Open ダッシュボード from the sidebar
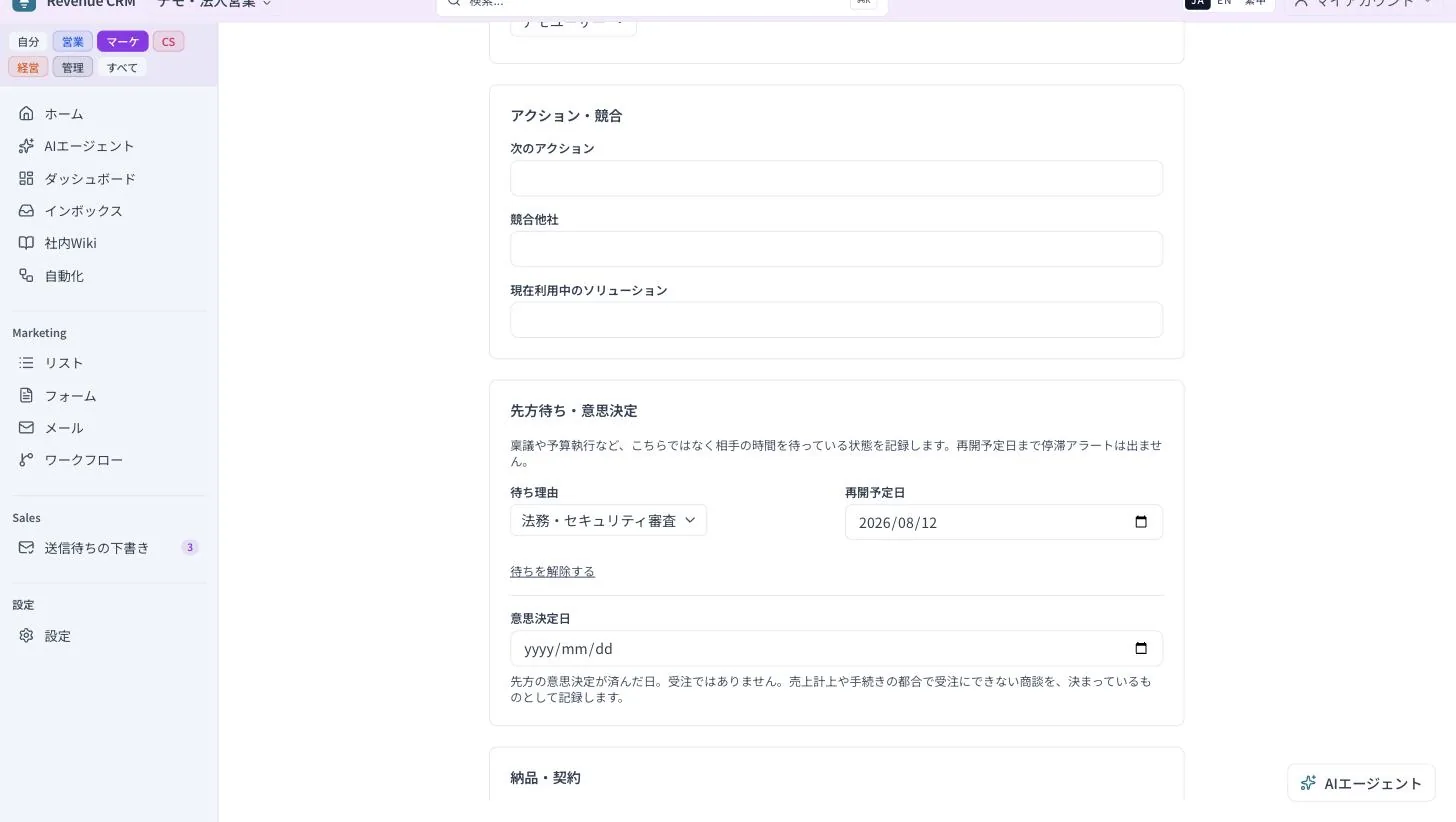Screen dimensions: 1456x822 [108, 178]
